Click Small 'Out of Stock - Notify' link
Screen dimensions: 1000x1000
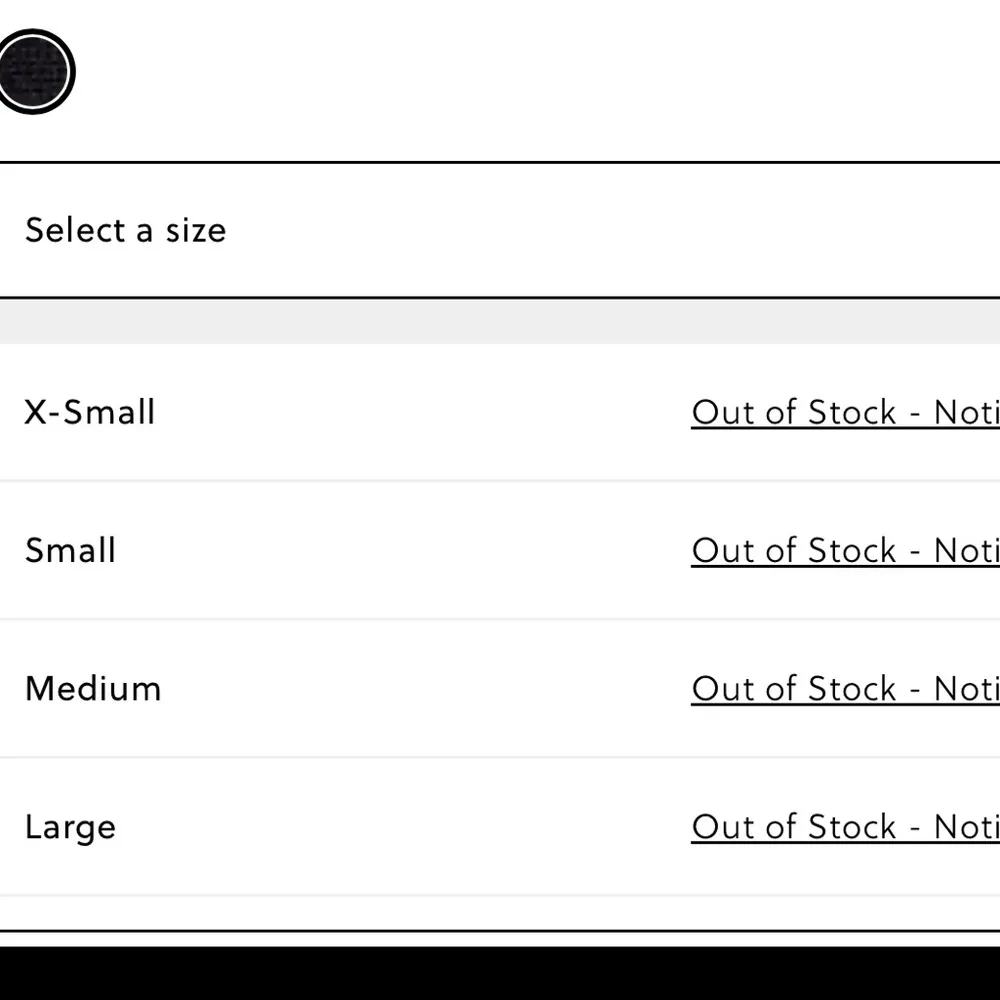(x=845, y=551)
